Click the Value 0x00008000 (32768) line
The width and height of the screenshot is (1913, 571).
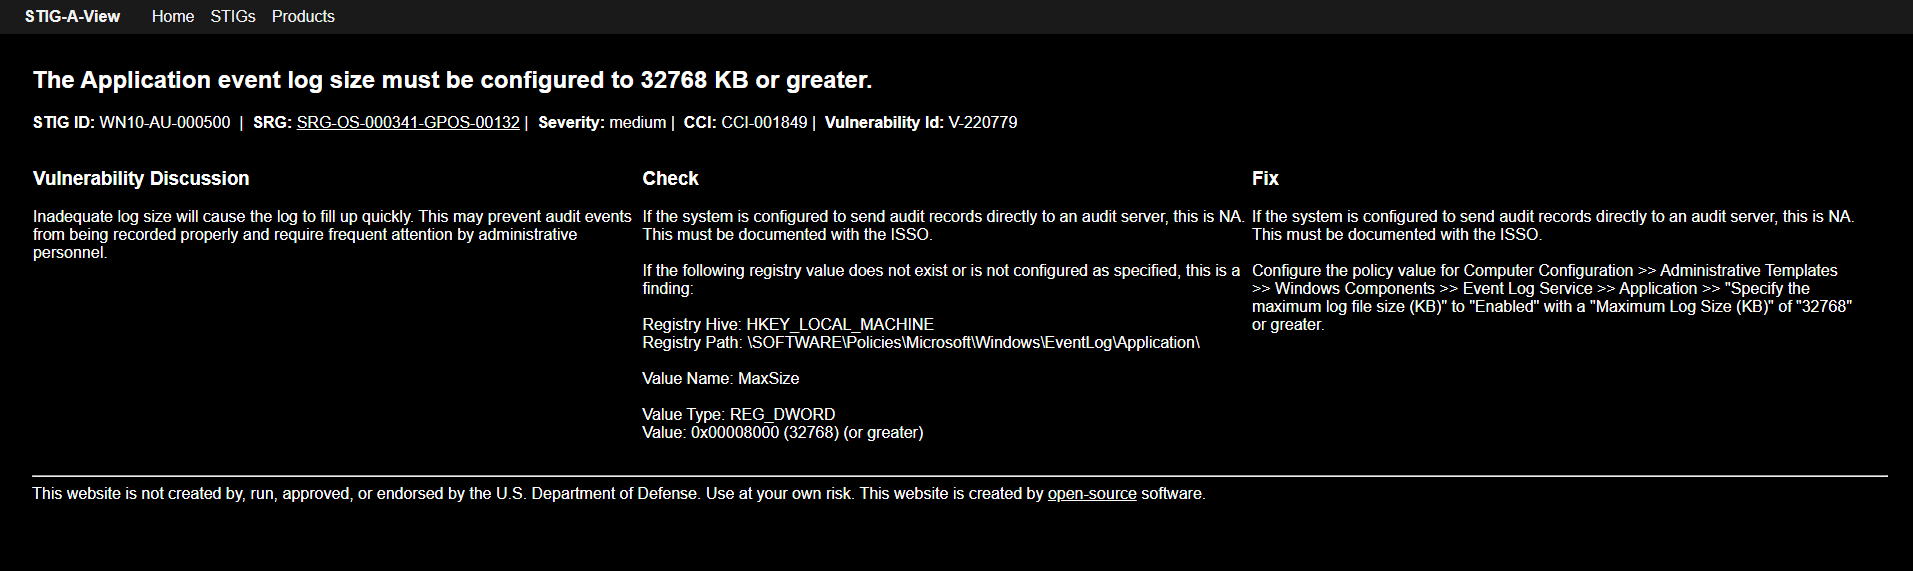[782, 432]
